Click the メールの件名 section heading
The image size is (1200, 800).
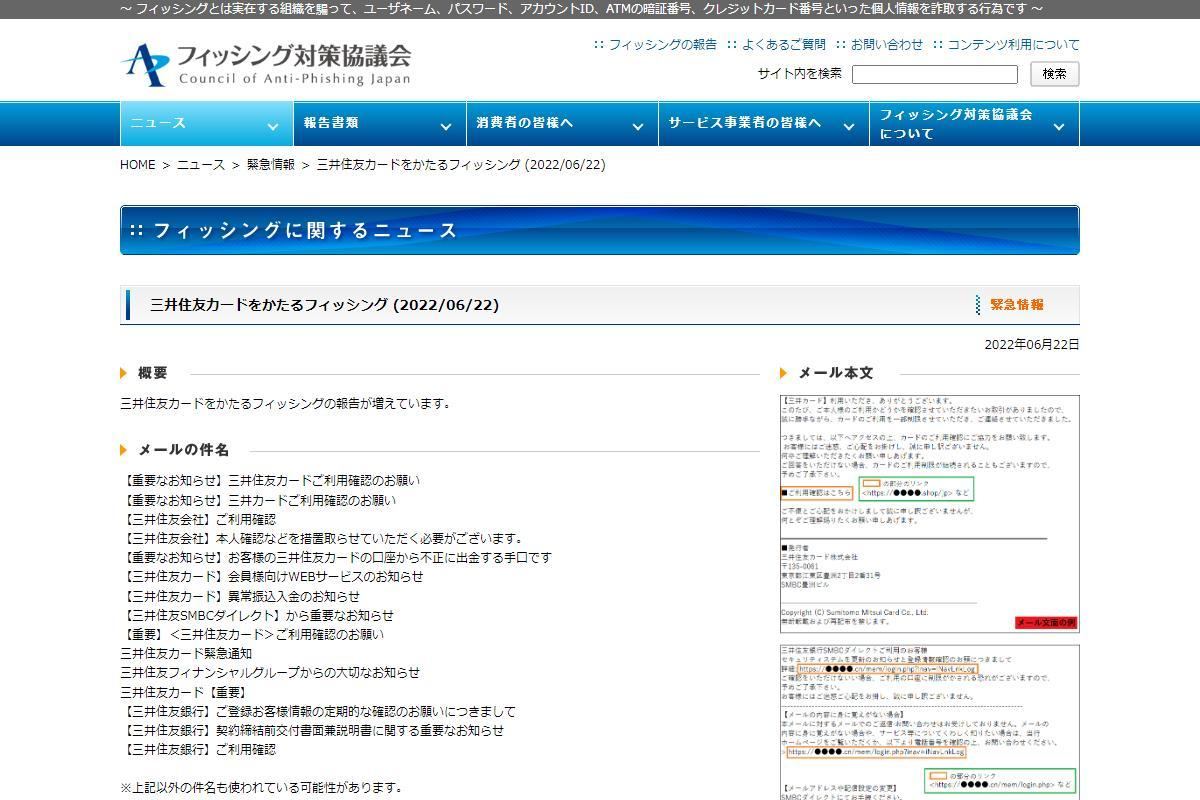184,450
